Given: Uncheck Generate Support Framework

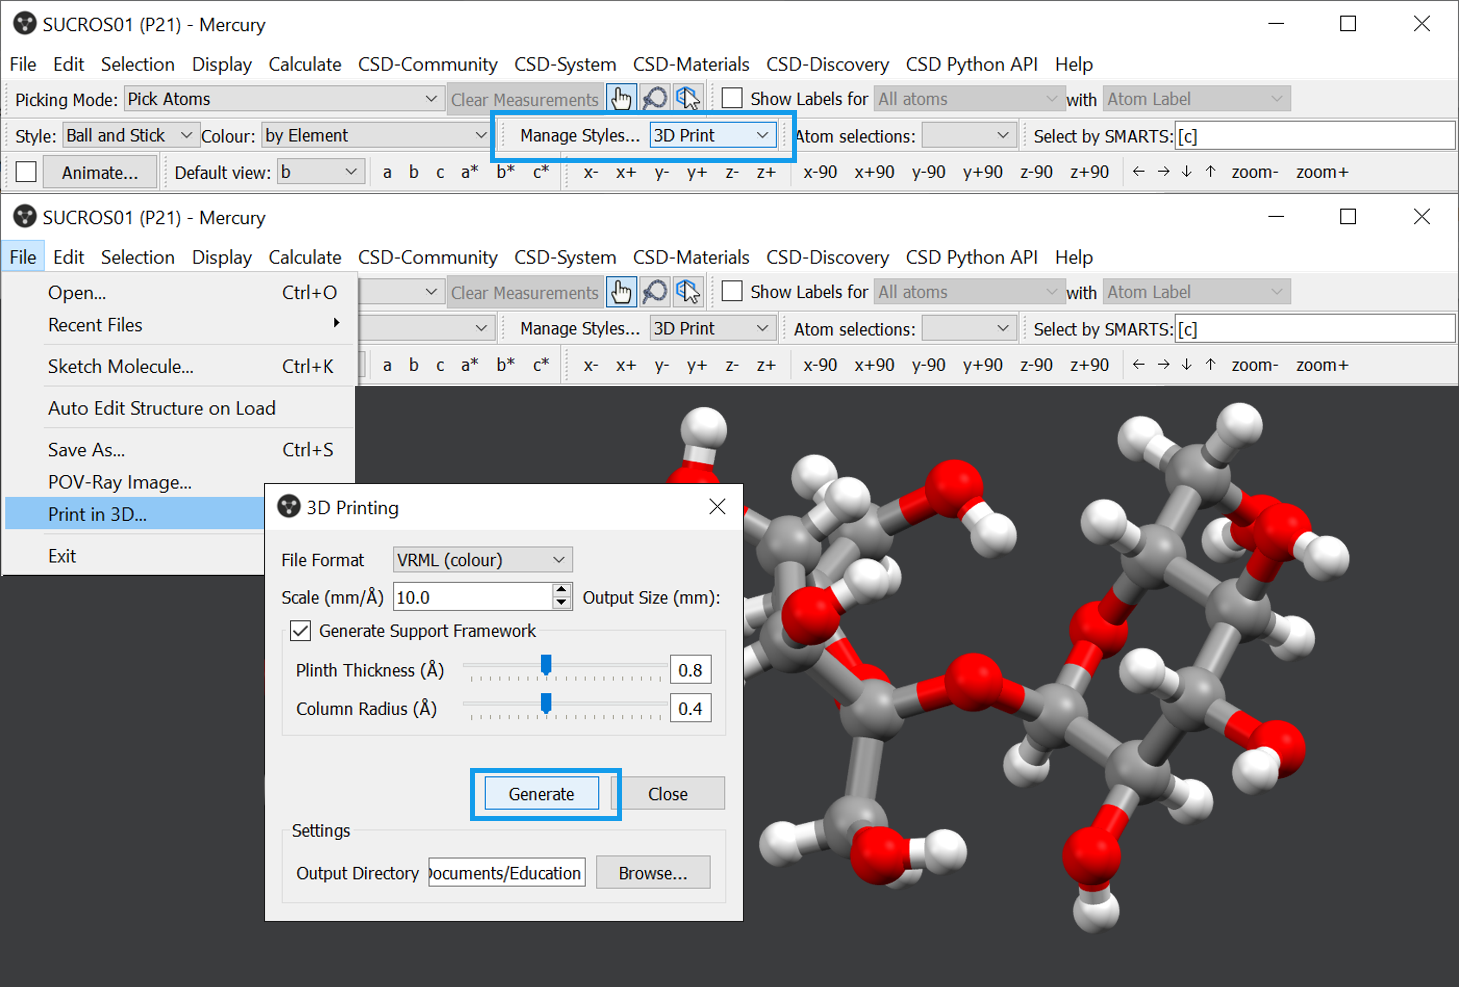Looking at the screenshot, I should [x=301, y=631].
